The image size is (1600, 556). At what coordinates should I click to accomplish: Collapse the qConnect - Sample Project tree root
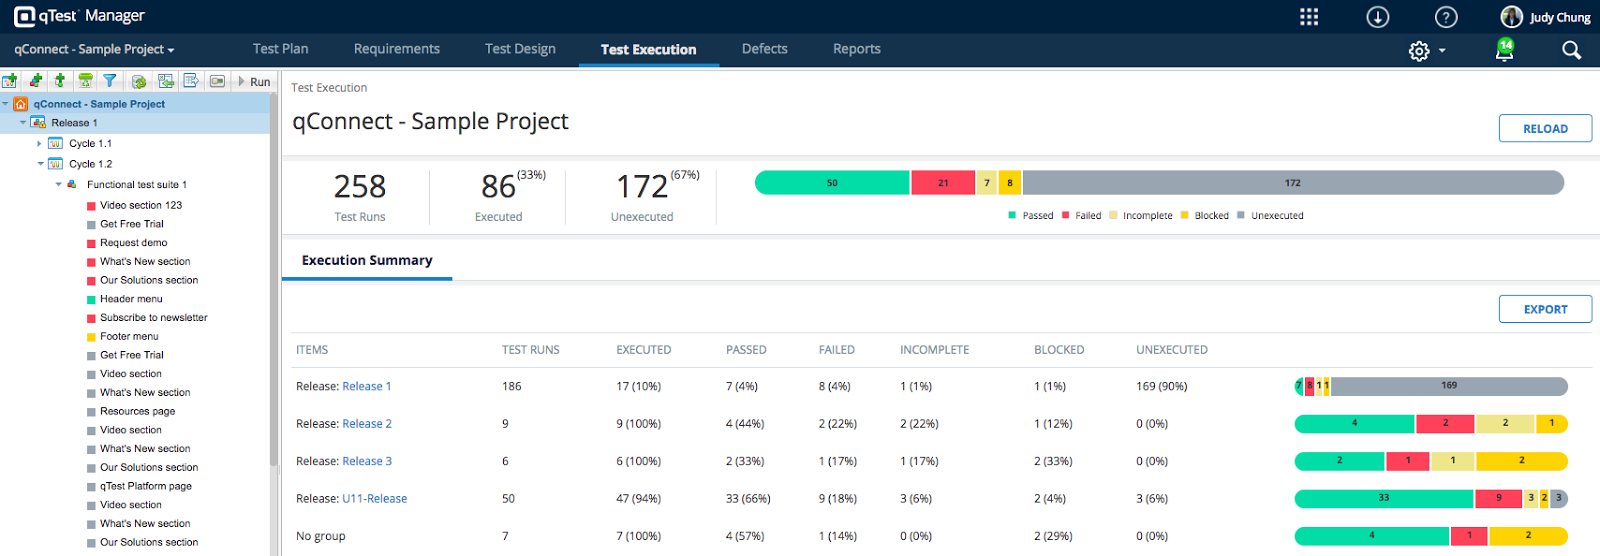[x=6, y=104]
